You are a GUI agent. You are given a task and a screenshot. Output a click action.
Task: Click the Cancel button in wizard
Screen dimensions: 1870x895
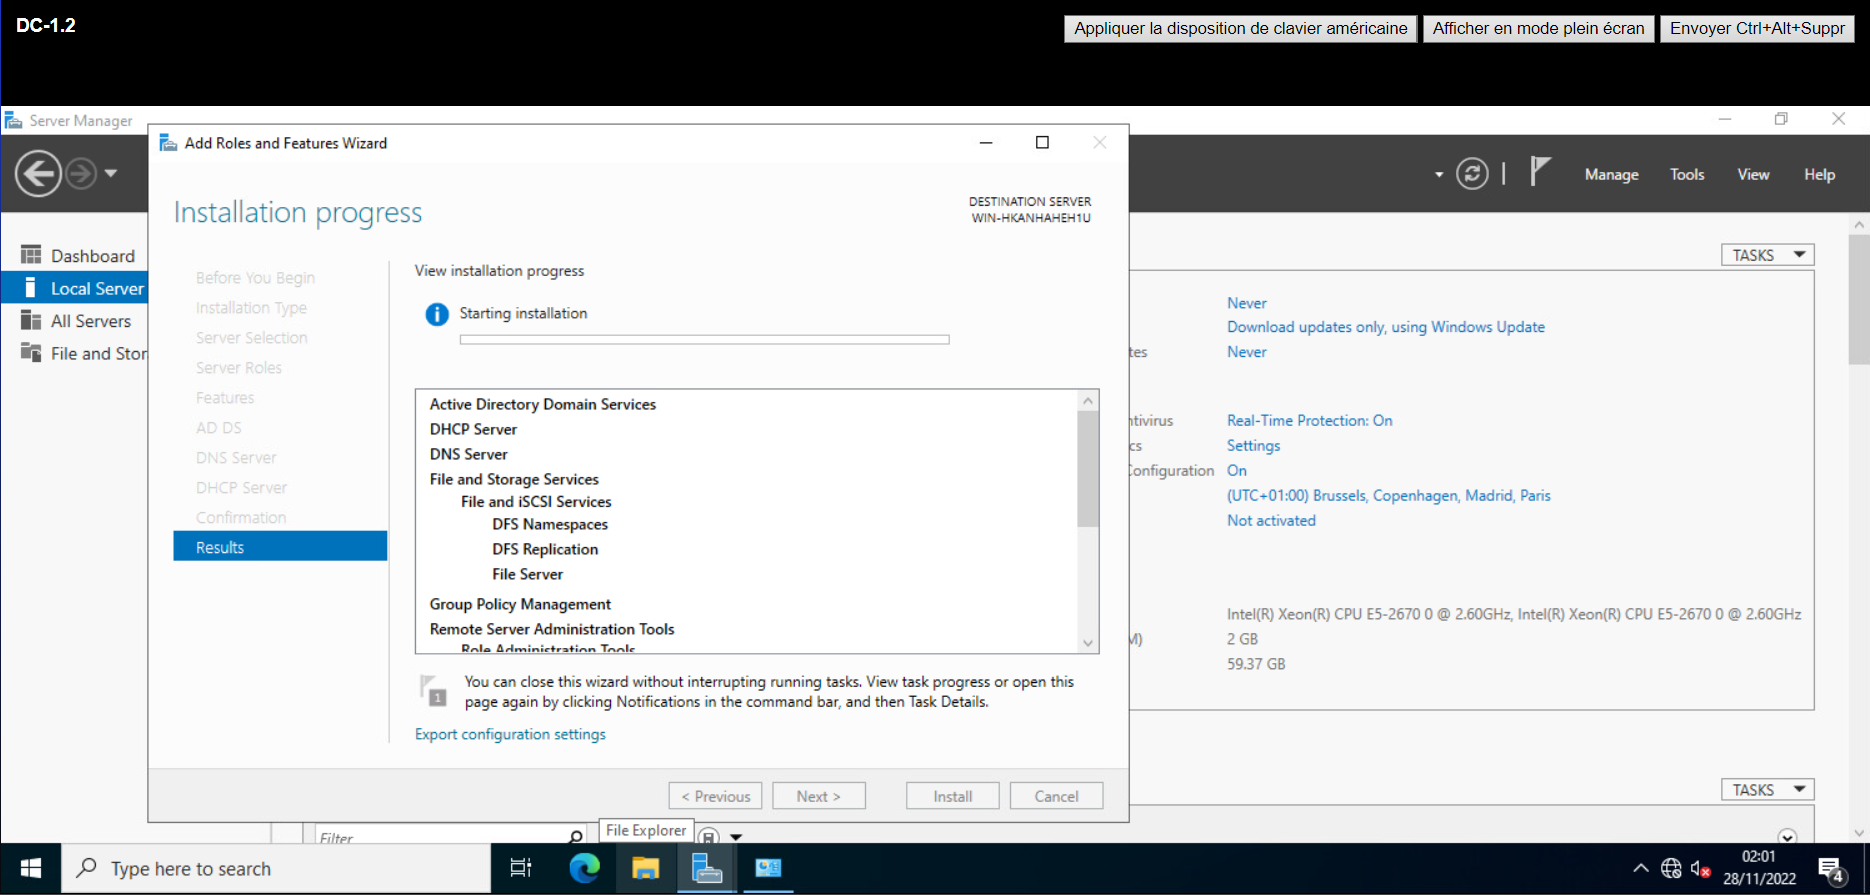tap(1056, 796)
